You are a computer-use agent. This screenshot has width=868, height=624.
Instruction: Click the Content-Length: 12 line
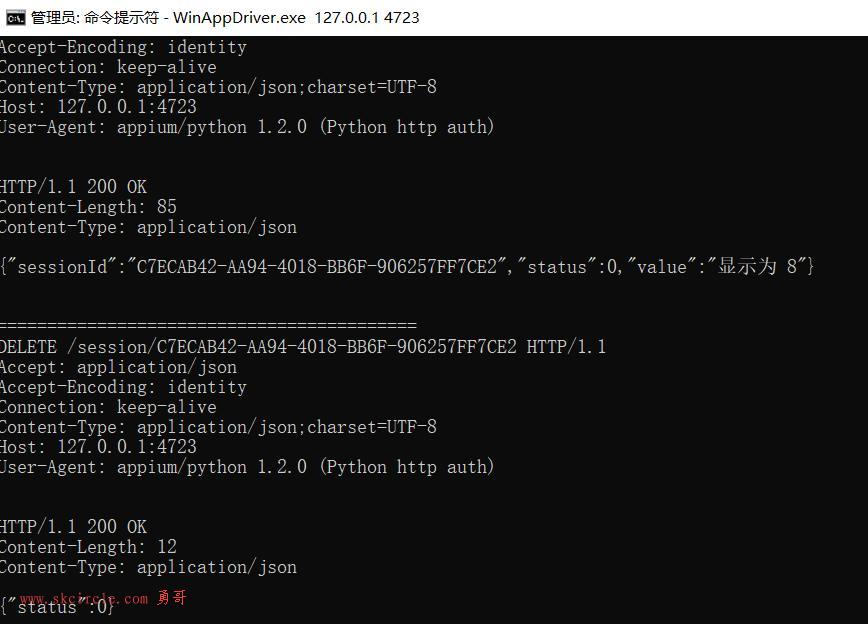(89, 547)
